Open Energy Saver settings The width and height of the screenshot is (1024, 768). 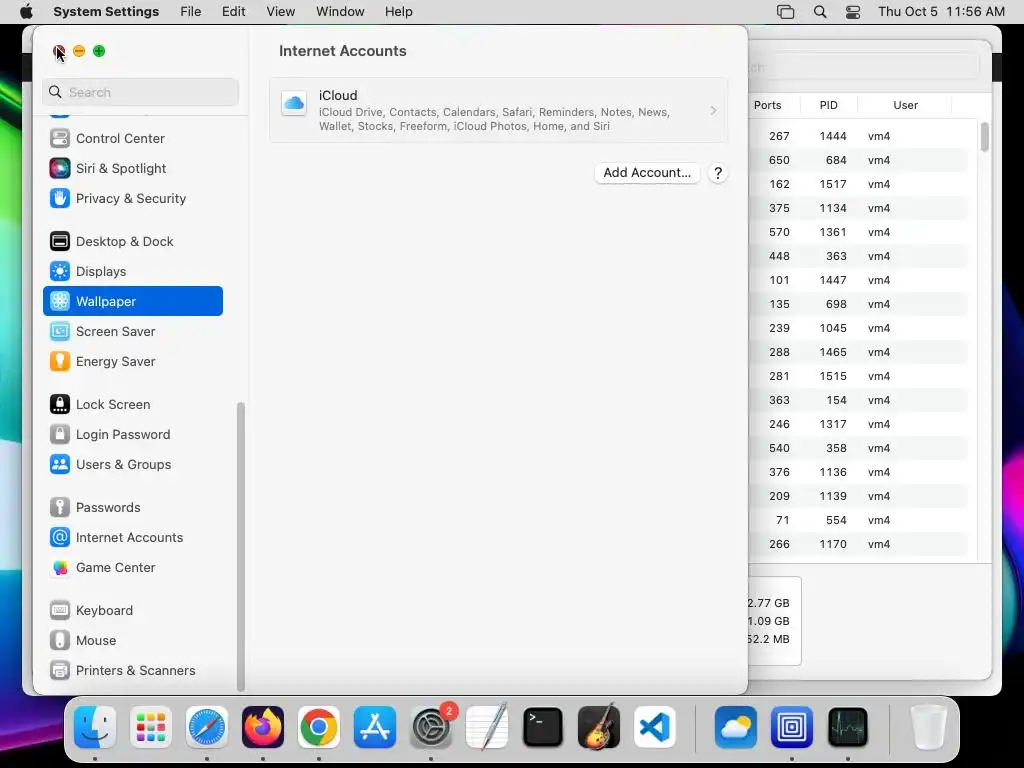point(133,362)
